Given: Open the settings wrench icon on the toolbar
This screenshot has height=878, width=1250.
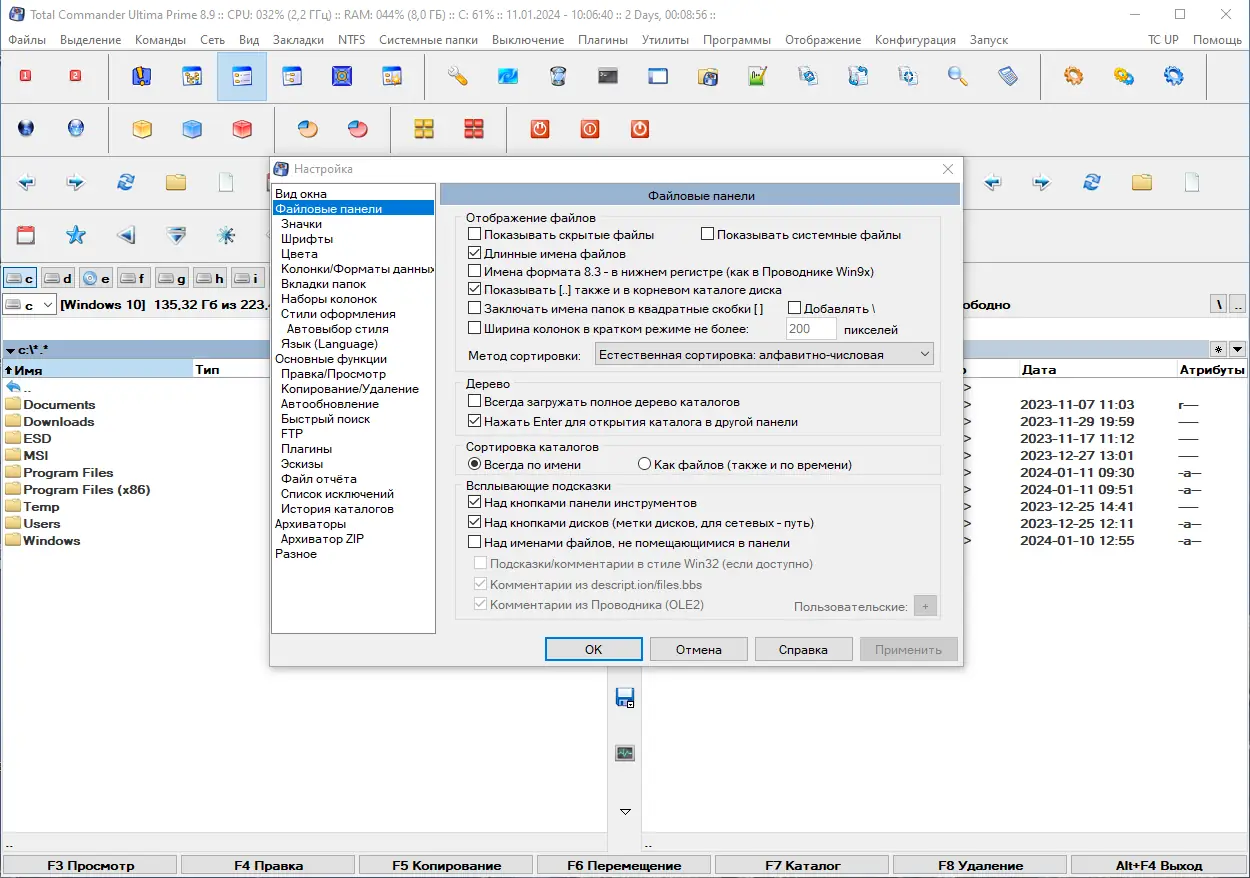Looking at the screenshot, I should click(x=457, y=76).
